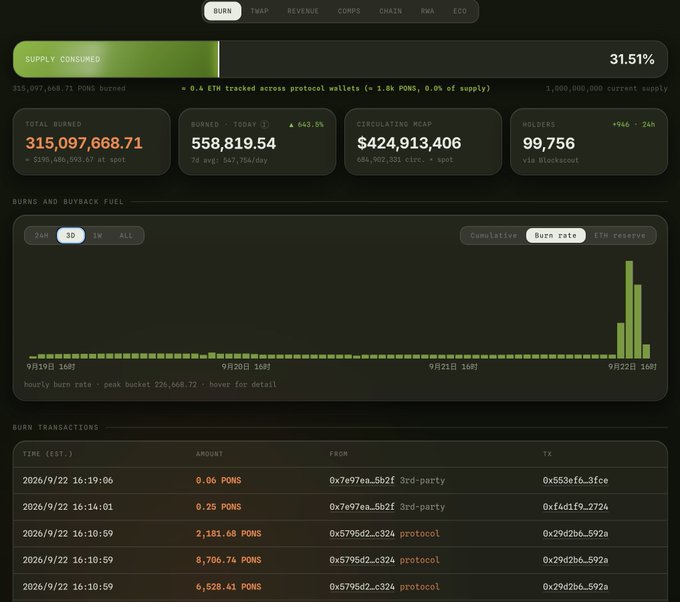Open the ECO tab

[x=460, y=11]
